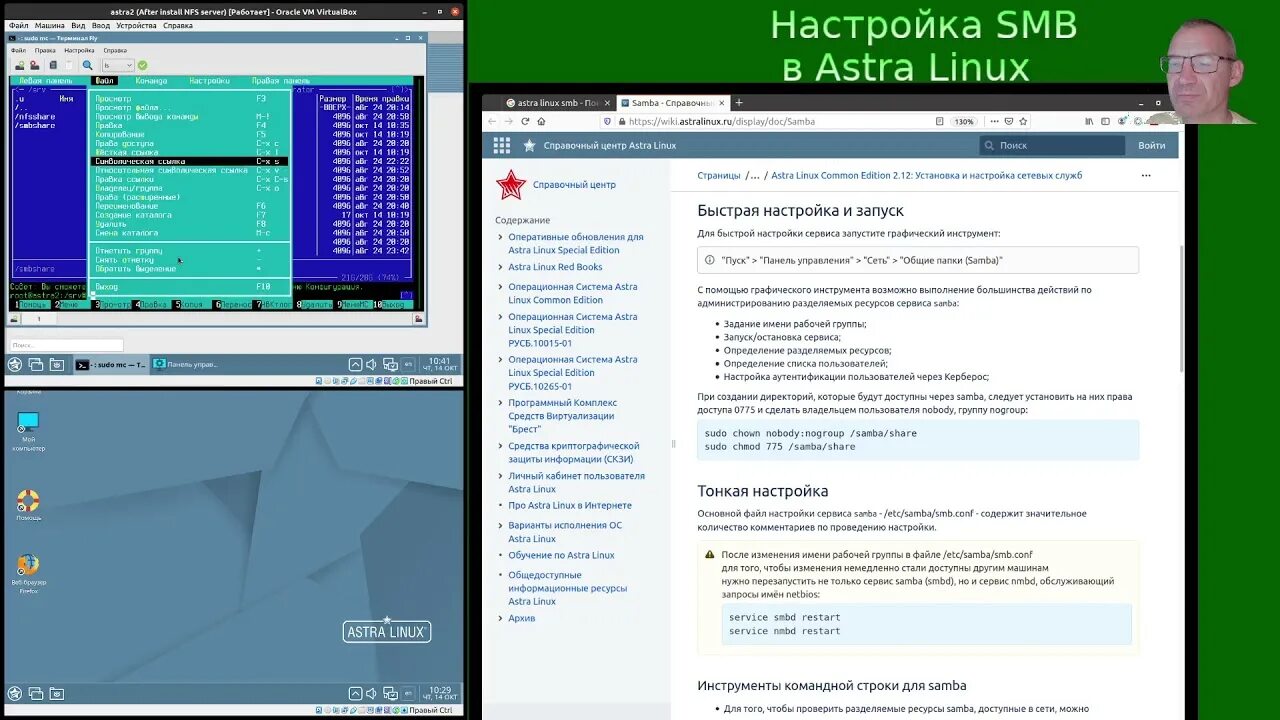Image resolution: width=1280 pixels, height=720 pixels.
Task: Open the Мой компьютер desktop icon
Action: 28,431
